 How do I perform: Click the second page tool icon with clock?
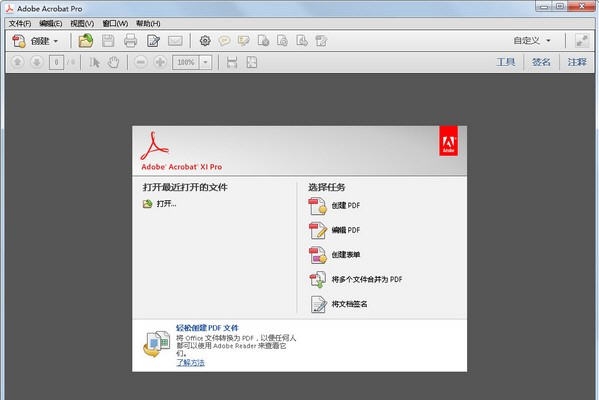(x=282, y=41)
